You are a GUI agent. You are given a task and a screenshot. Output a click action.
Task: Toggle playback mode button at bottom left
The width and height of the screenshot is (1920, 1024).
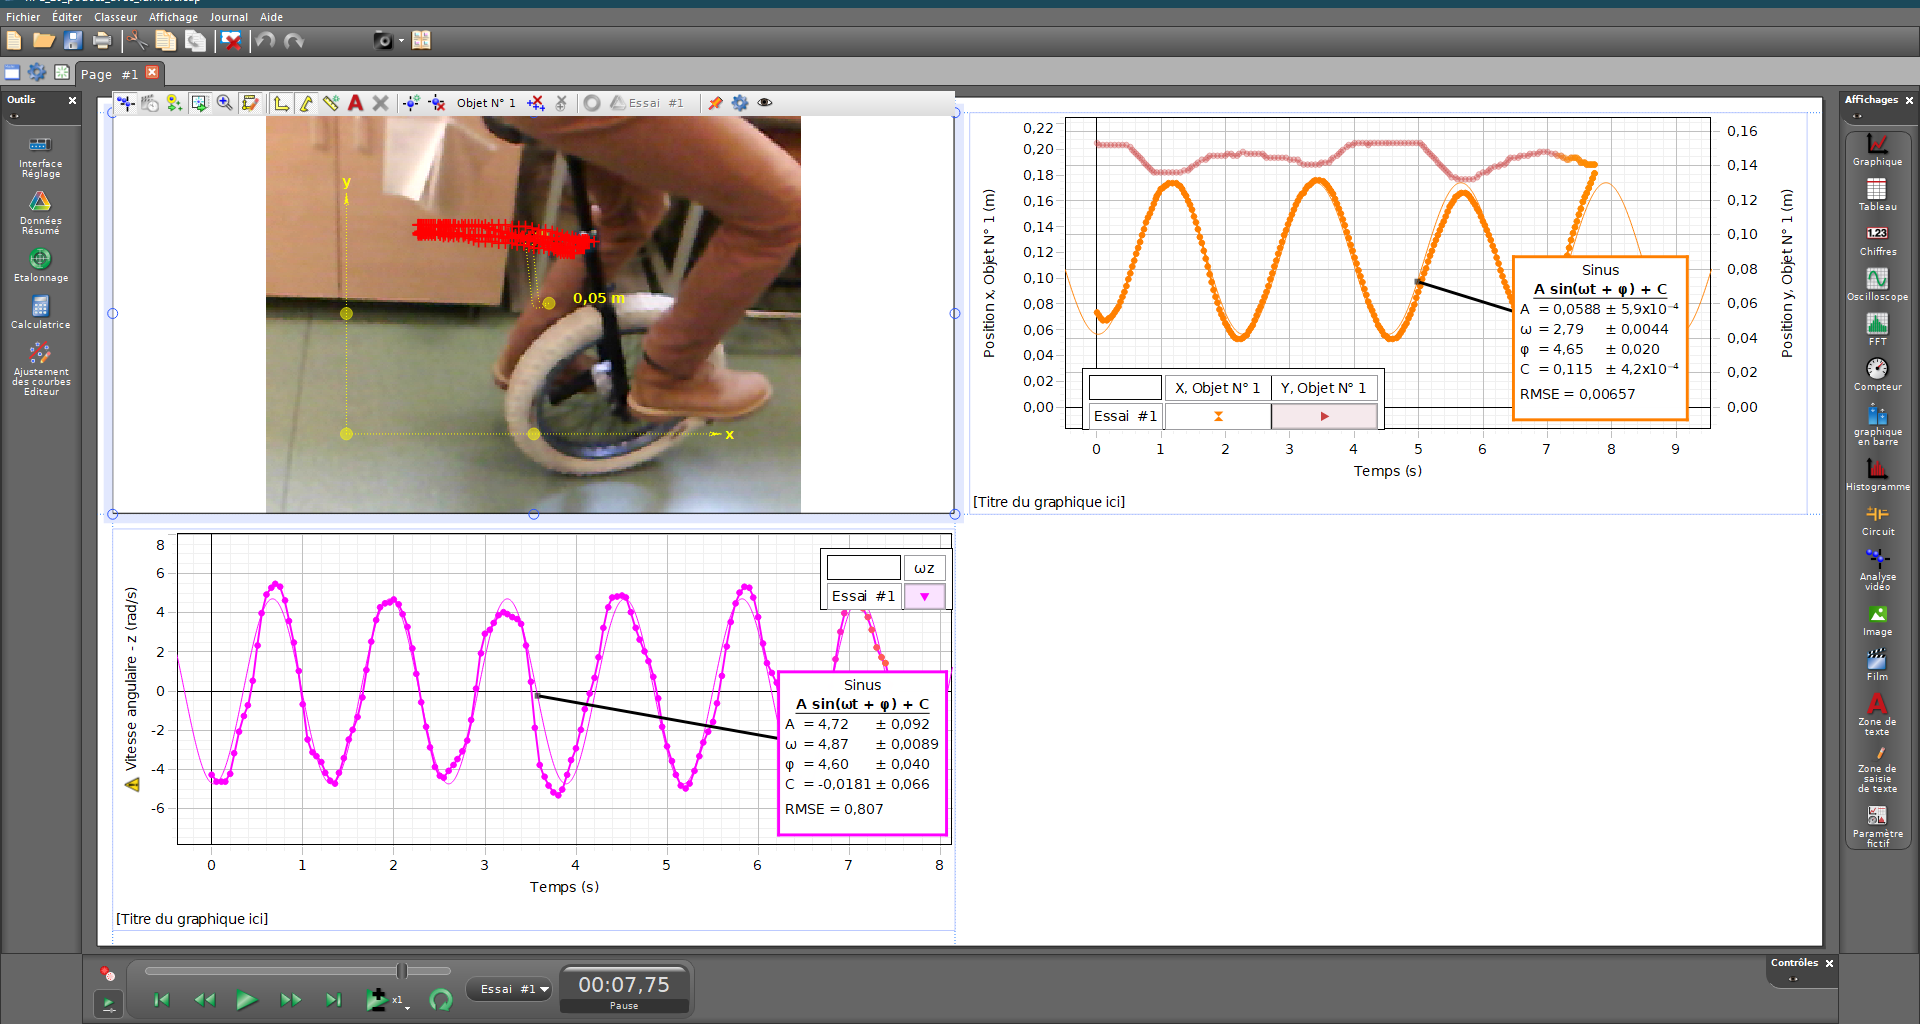click(x=108, y=1002)
